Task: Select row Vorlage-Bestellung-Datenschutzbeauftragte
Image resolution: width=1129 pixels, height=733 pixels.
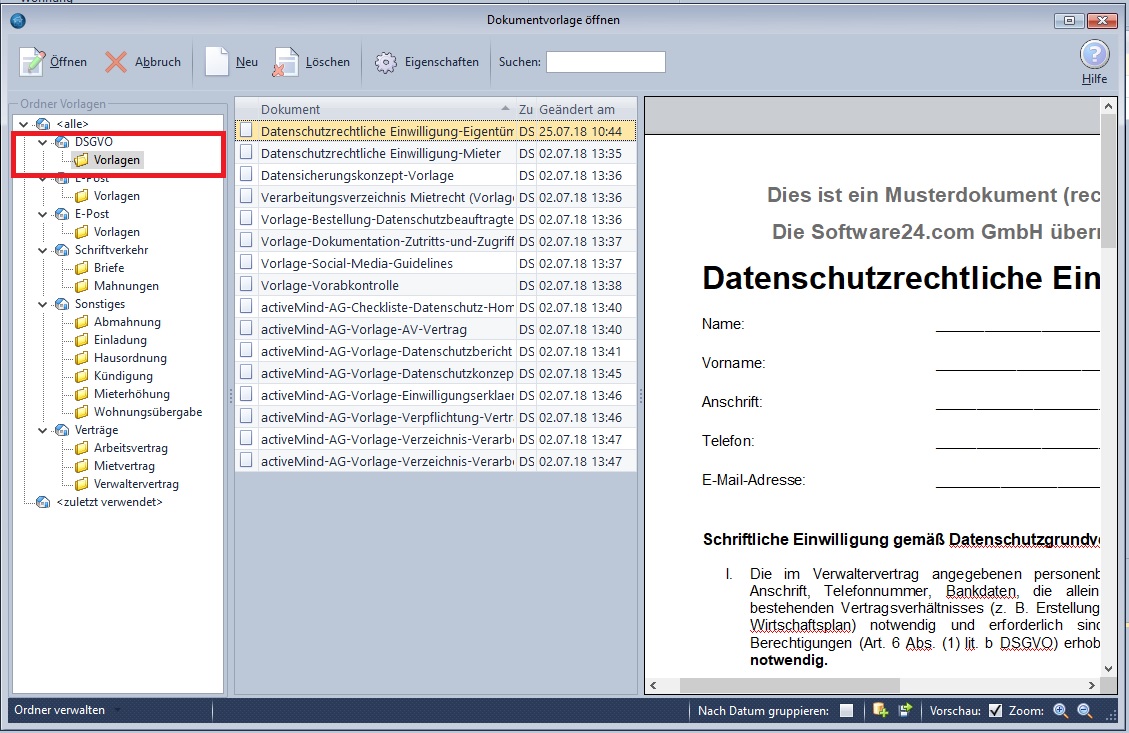Action: [x=436, y=219]
